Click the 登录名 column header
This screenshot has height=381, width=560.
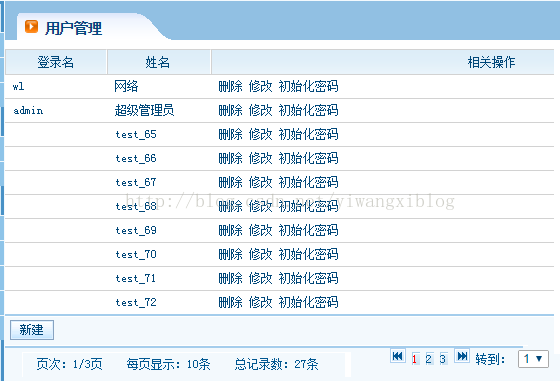(56, 62)
